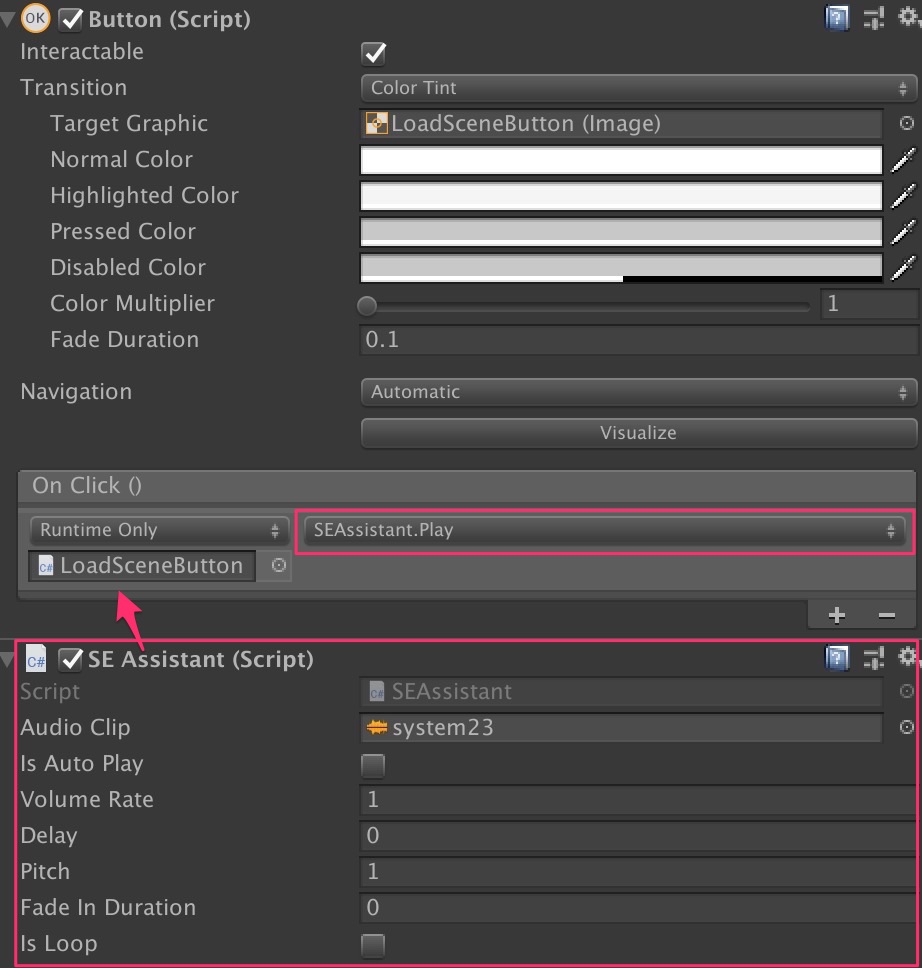Screen dimensions: 922x968
Task: Click the SE Assistant (Script) component title
Action: point(201,660)
